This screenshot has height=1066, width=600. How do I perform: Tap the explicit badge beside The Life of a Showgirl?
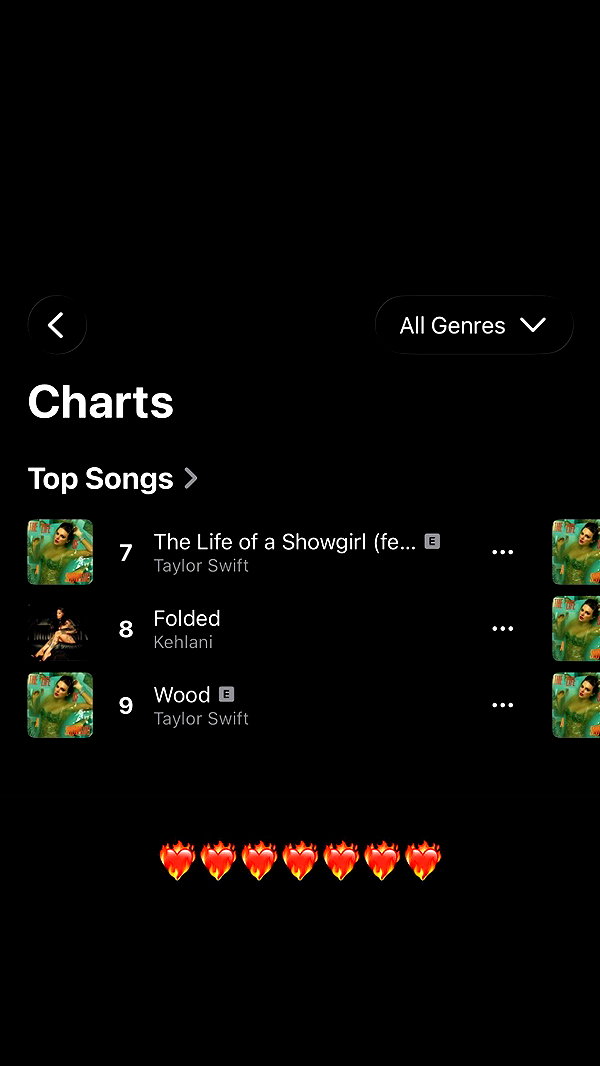coord(432,541)
